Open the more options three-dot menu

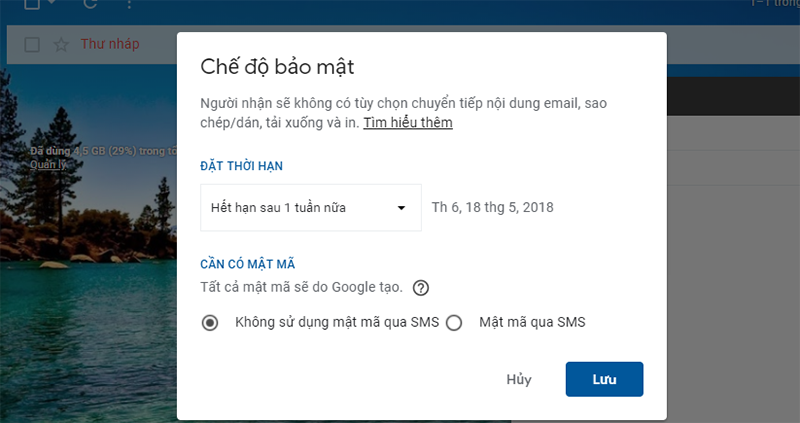[129, 4]
